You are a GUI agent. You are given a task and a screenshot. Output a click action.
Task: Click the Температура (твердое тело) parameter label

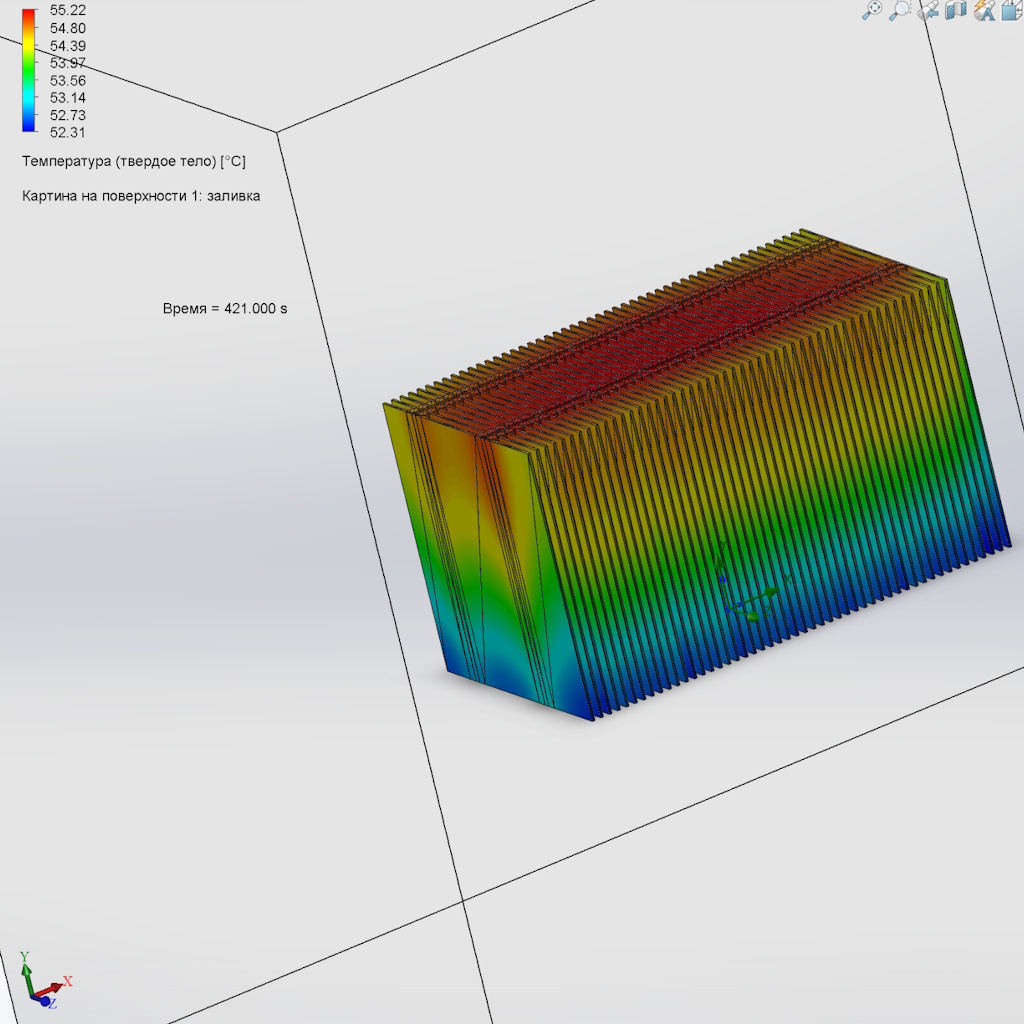pos(133,161)
